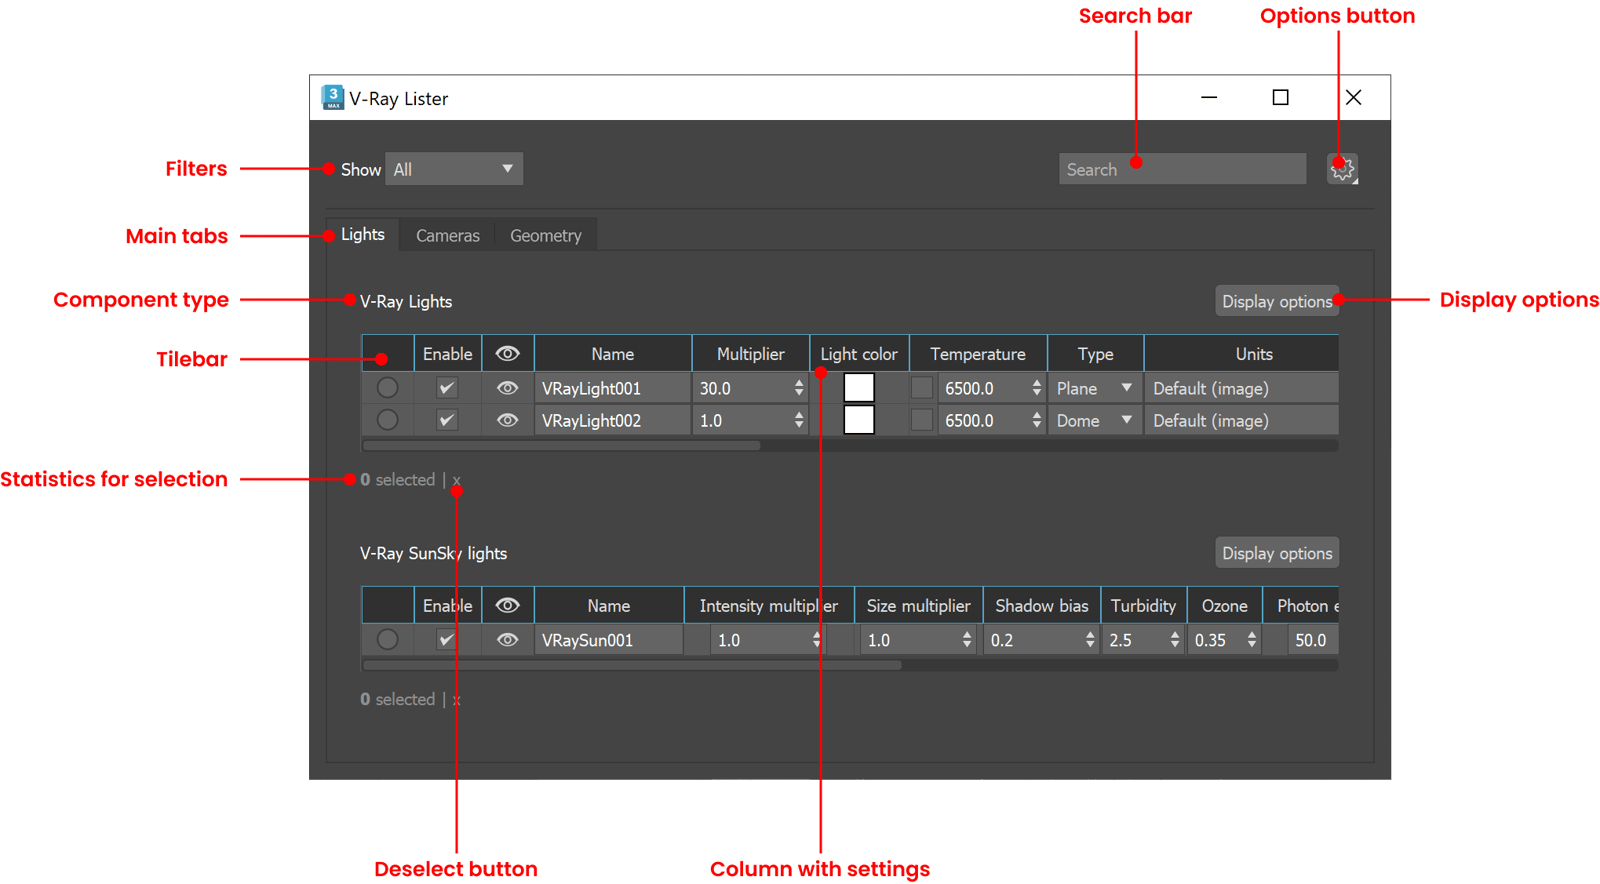Open the Show filter dropdown
Viewport: 1600px width, 884px height.
pyautogui.click(x=454, y=169)
